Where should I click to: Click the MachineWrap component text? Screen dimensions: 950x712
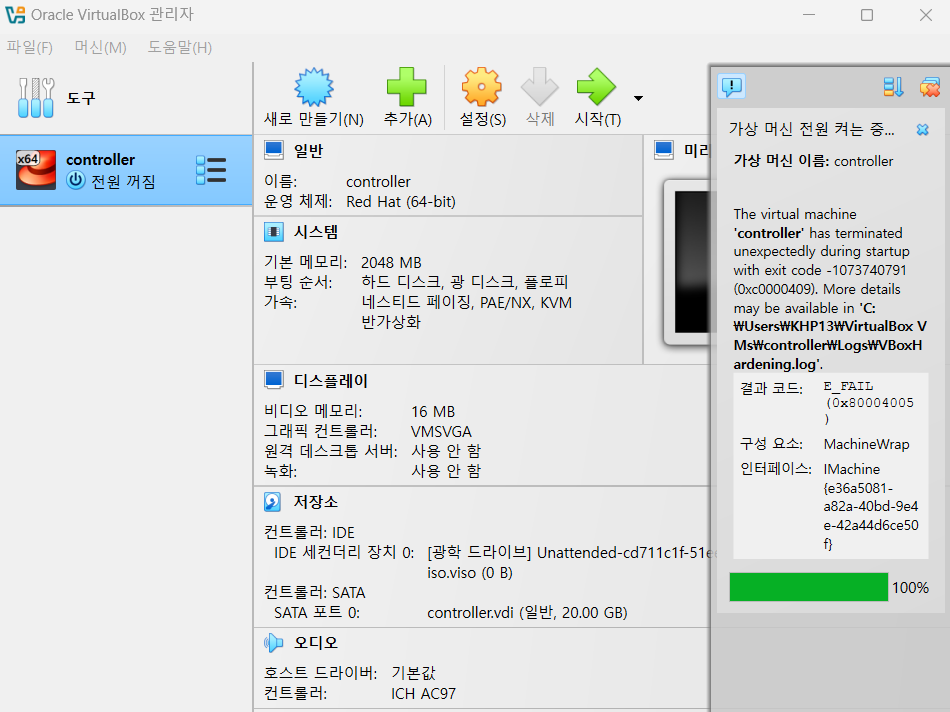[866, 444]
